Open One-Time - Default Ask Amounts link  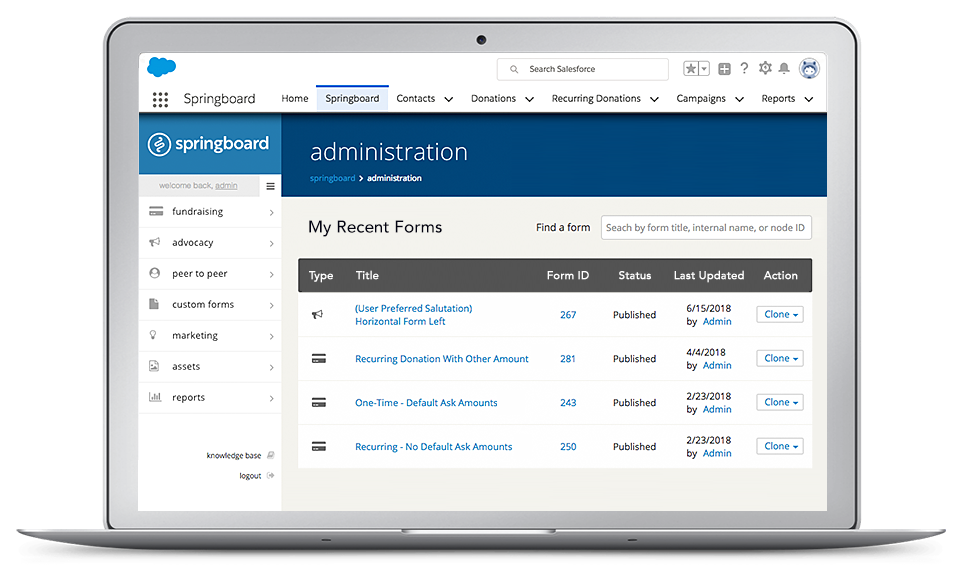(426, 403)
